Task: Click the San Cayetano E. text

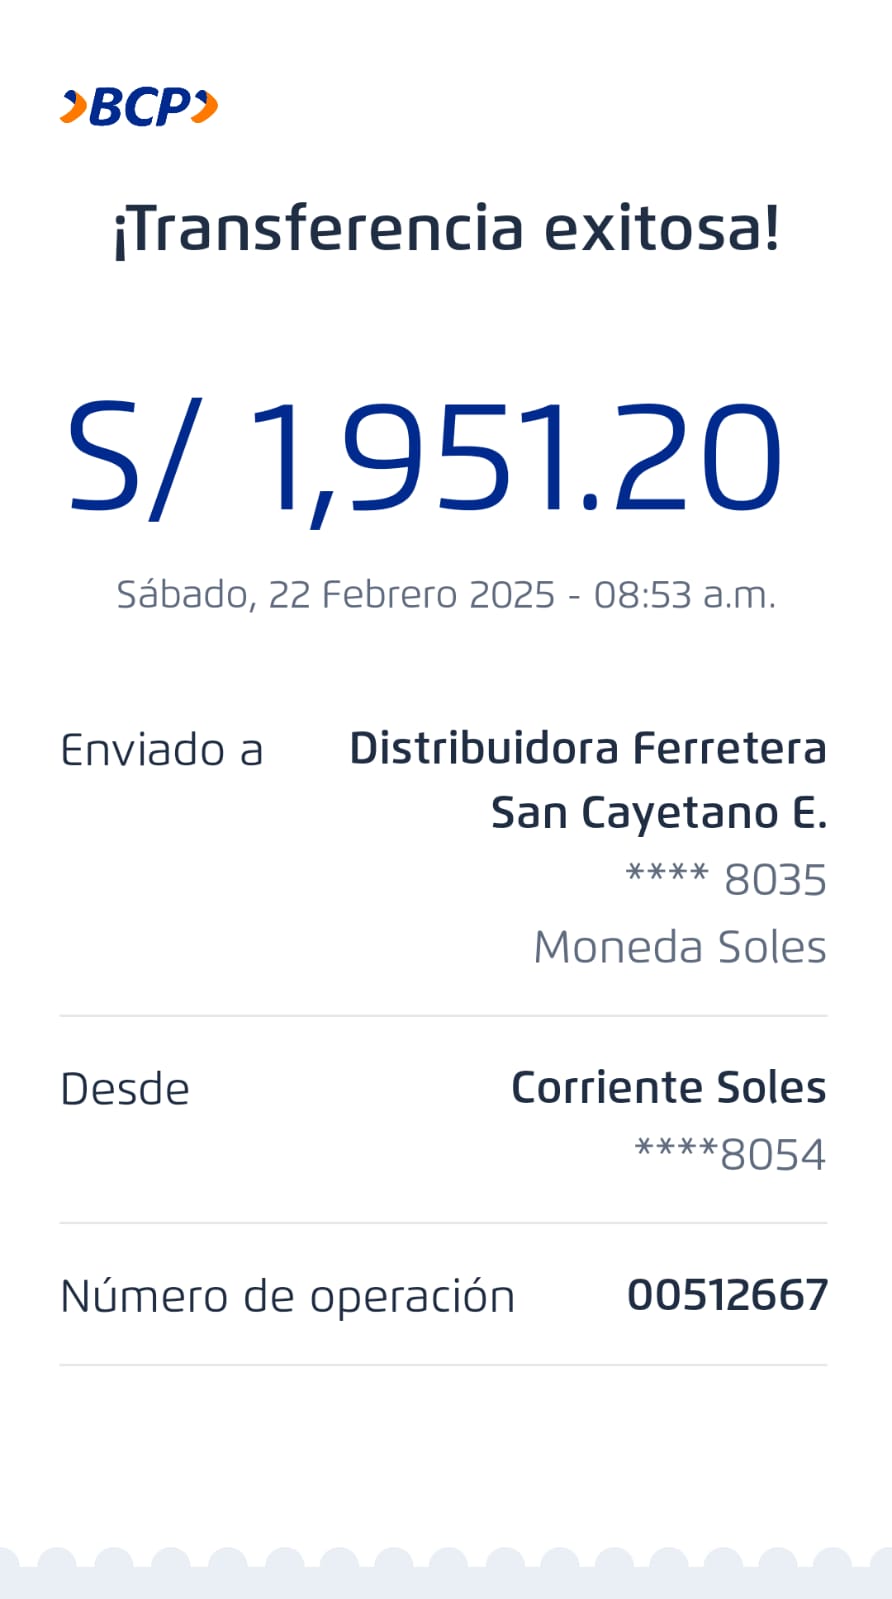Action: (659, 813)
